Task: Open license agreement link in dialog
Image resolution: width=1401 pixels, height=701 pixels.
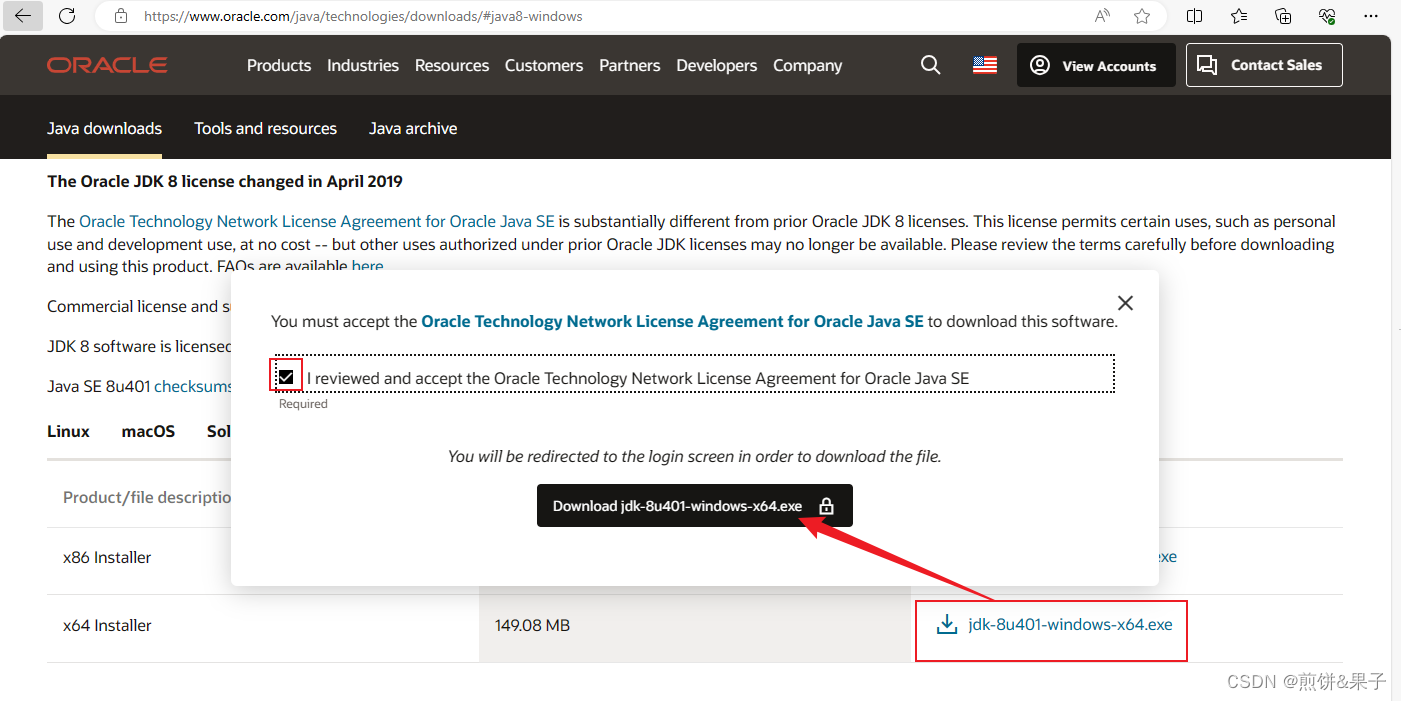Action: coord(673,322)
